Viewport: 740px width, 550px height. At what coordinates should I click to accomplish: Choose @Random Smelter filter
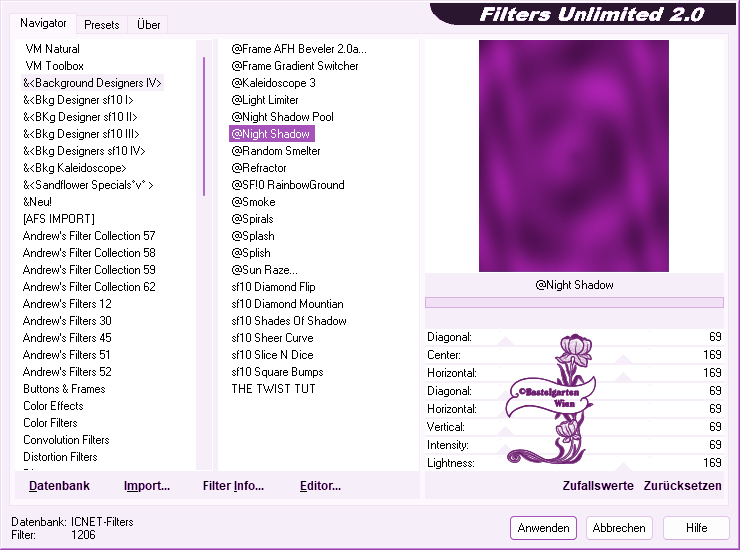[x=276, y=151]
